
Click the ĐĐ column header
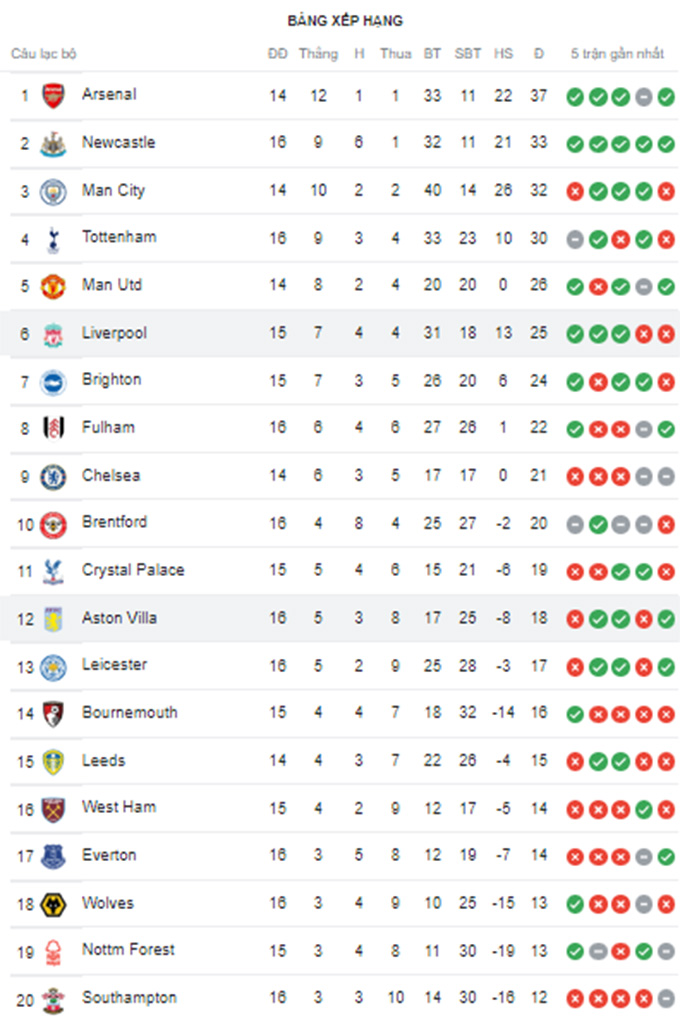[277, 54]
